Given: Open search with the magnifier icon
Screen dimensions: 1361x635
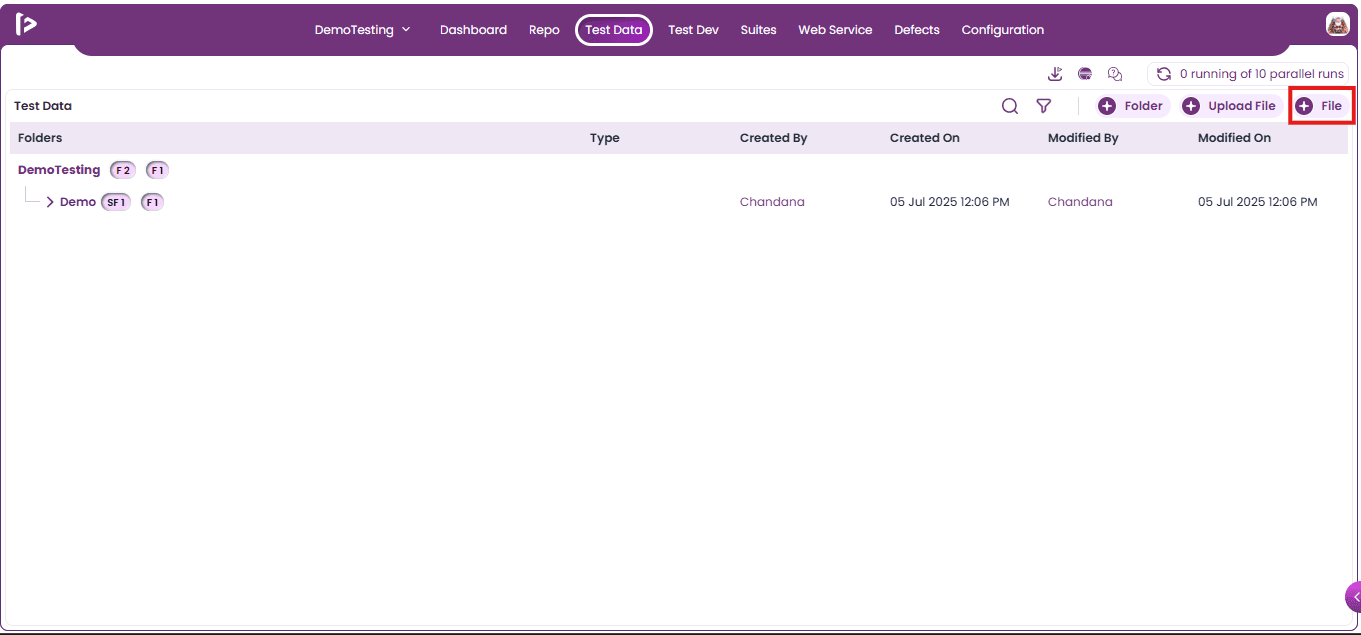Looking at the screenshot, I should (x=1010, y=106).
